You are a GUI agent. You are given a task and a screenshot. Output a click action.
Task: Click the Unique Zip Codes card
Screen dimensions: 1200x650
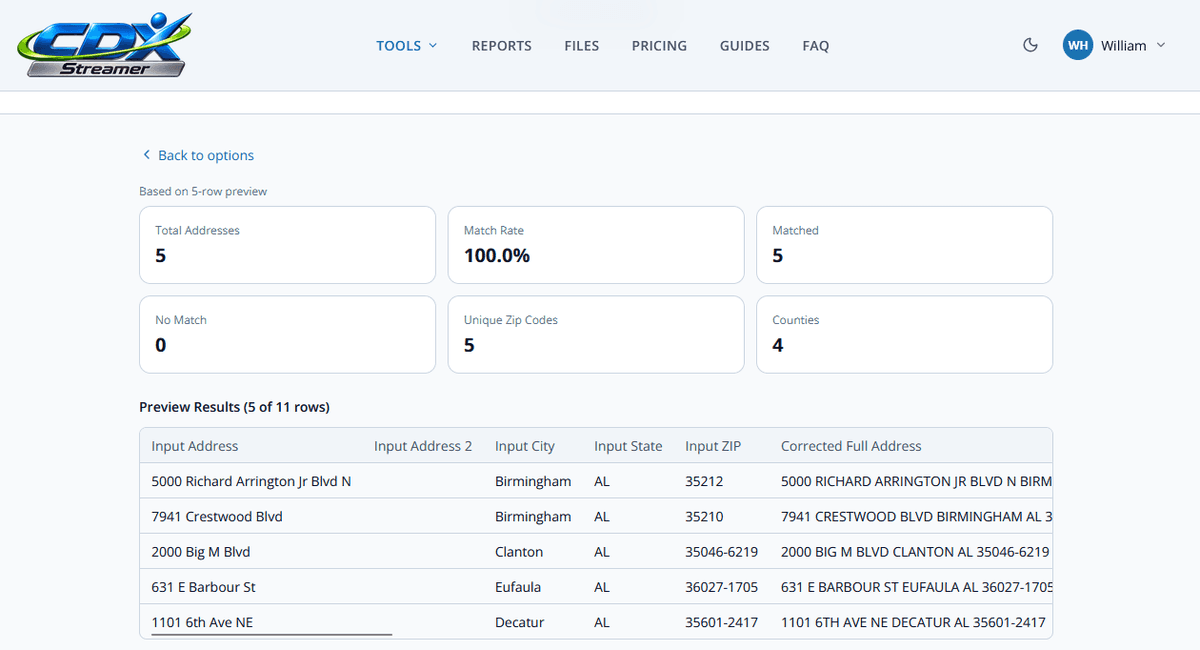(x=596, y=335)
